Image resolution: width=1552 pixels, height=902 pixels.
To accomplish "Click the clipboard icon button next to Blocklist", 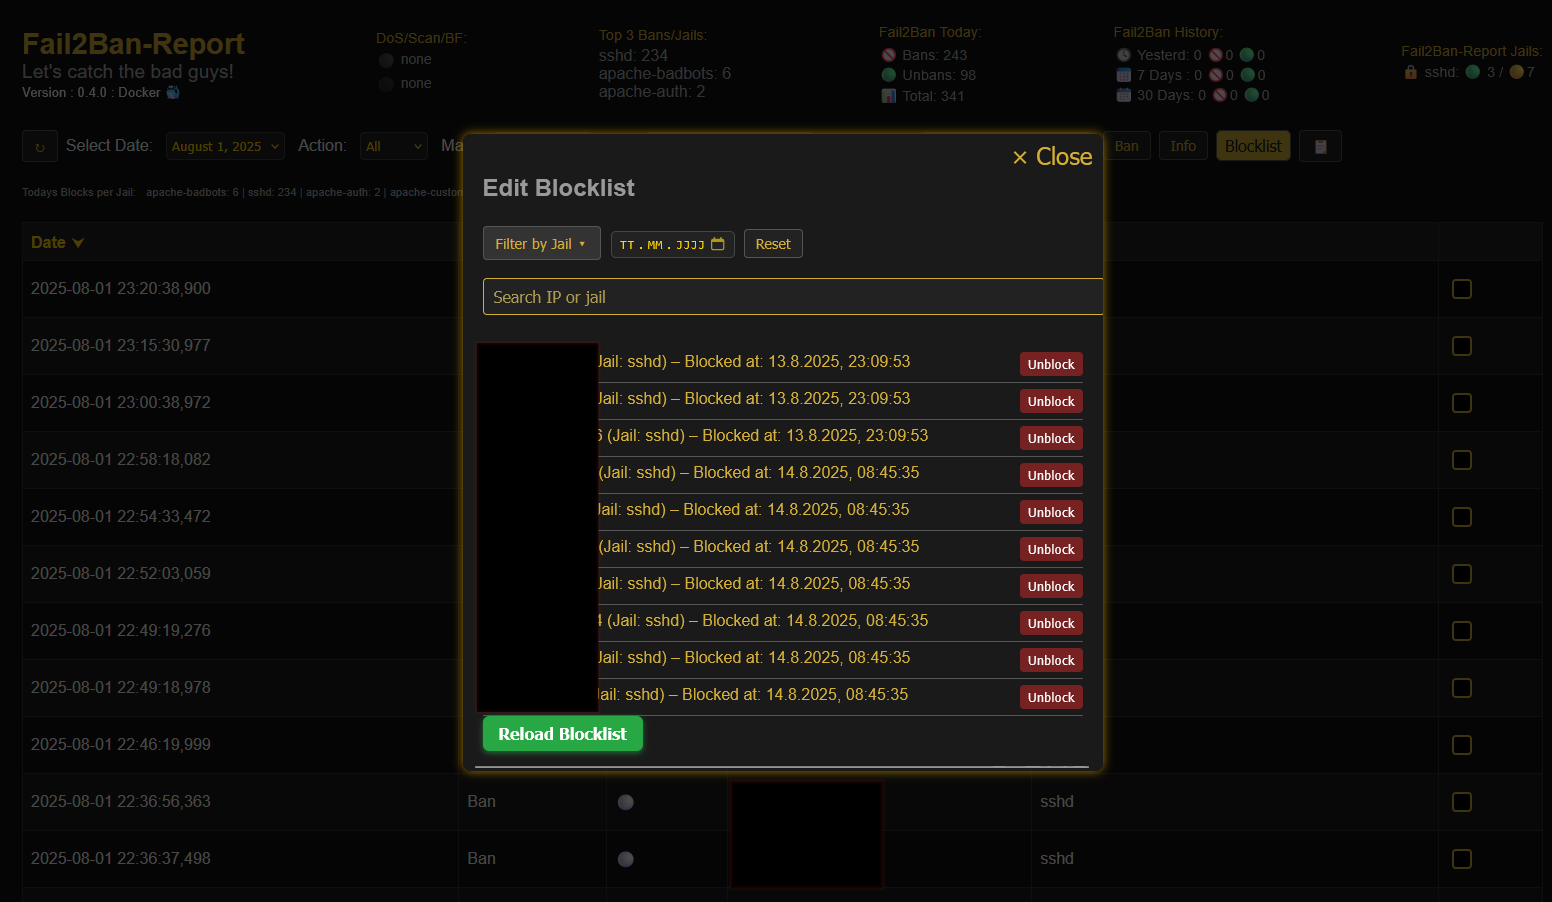I will pyautogui.click(x=1320, y=146).
